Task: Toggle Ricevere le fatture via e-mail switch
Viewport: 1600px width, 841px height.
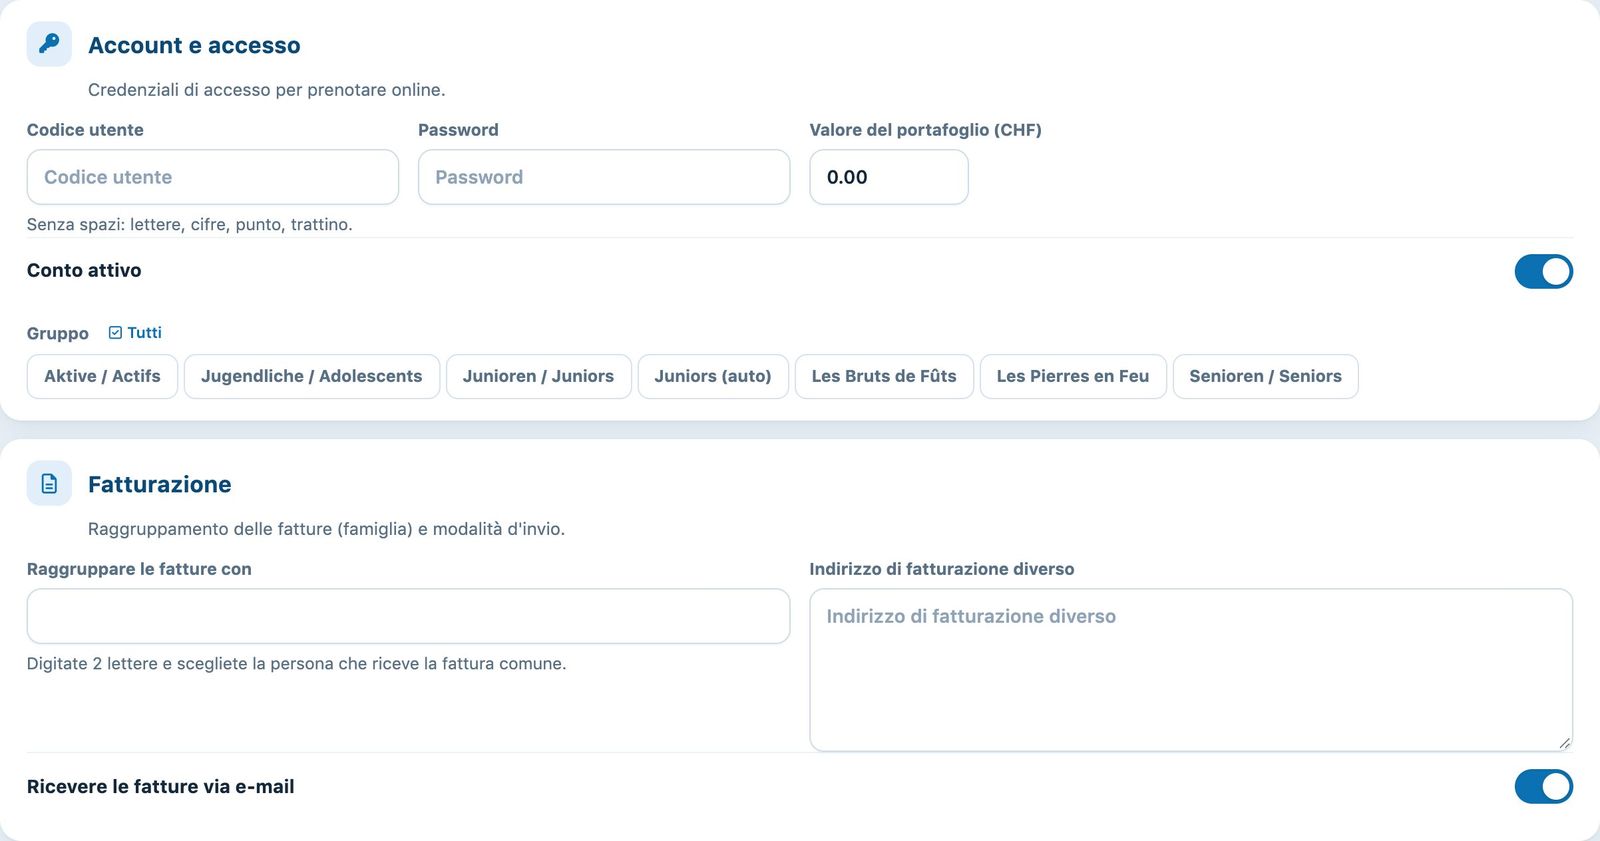Action: (x=1543, y=787)
